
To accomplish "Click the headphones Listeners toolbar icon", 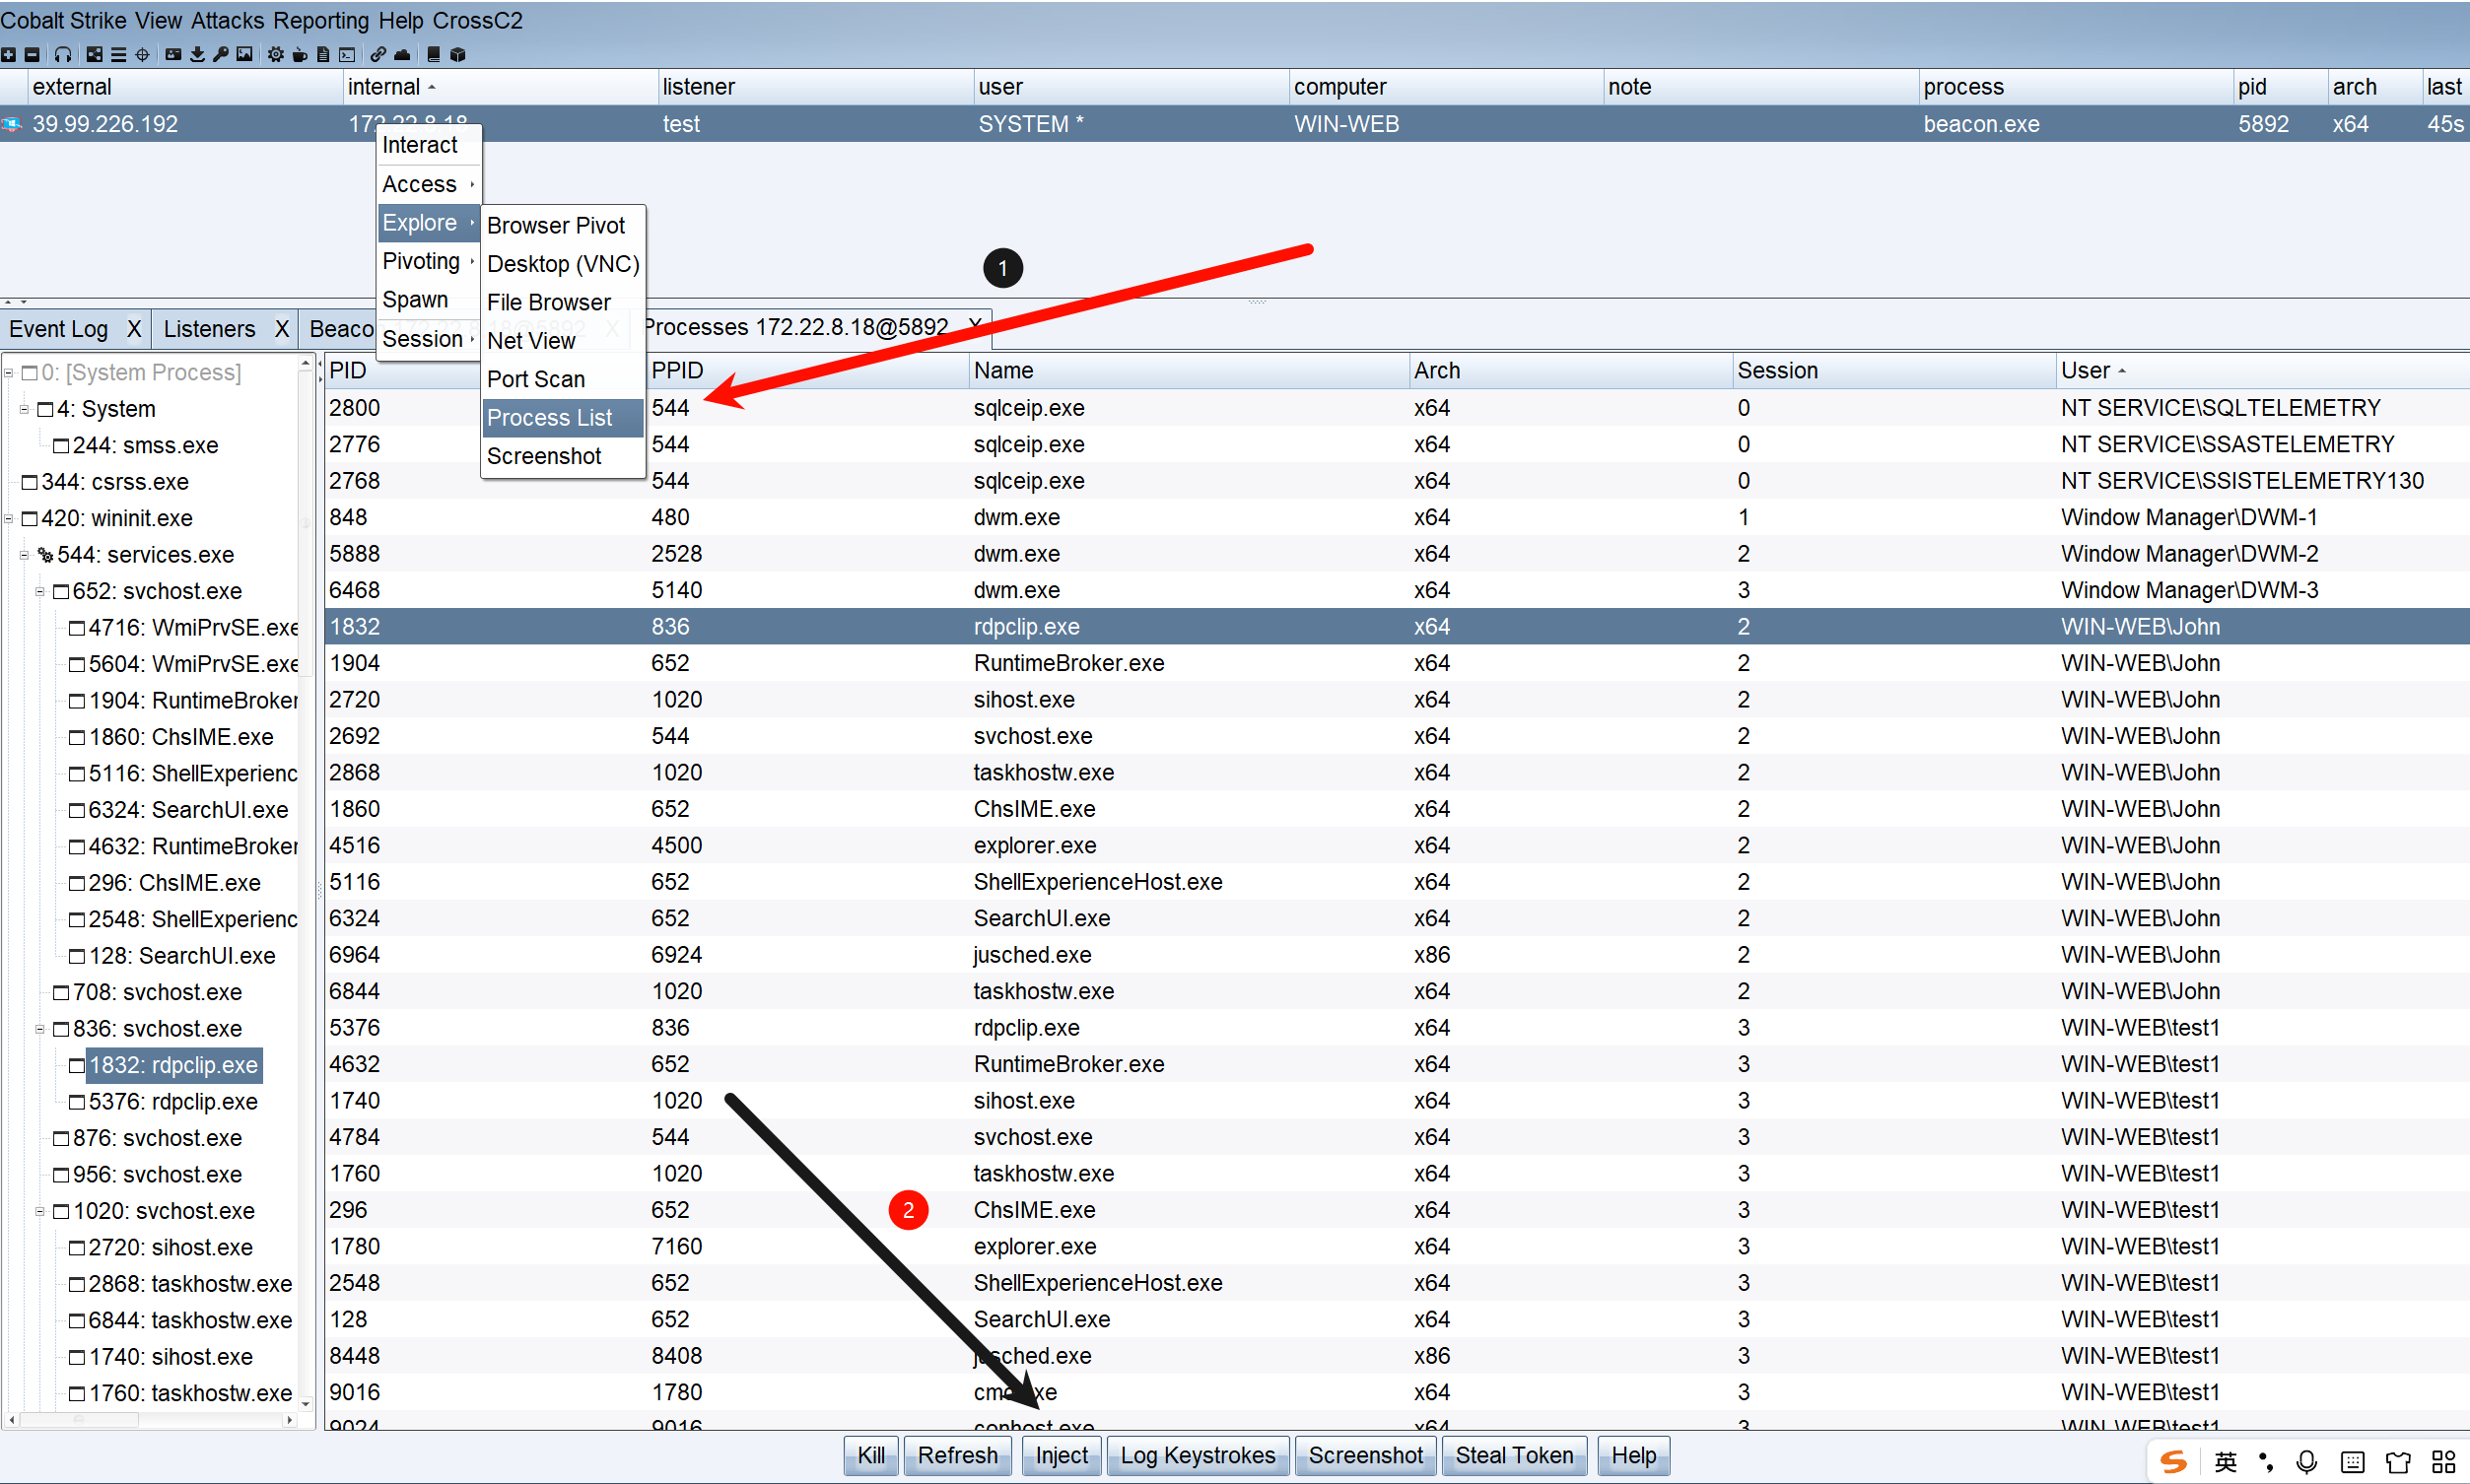I will pos(63,54).
